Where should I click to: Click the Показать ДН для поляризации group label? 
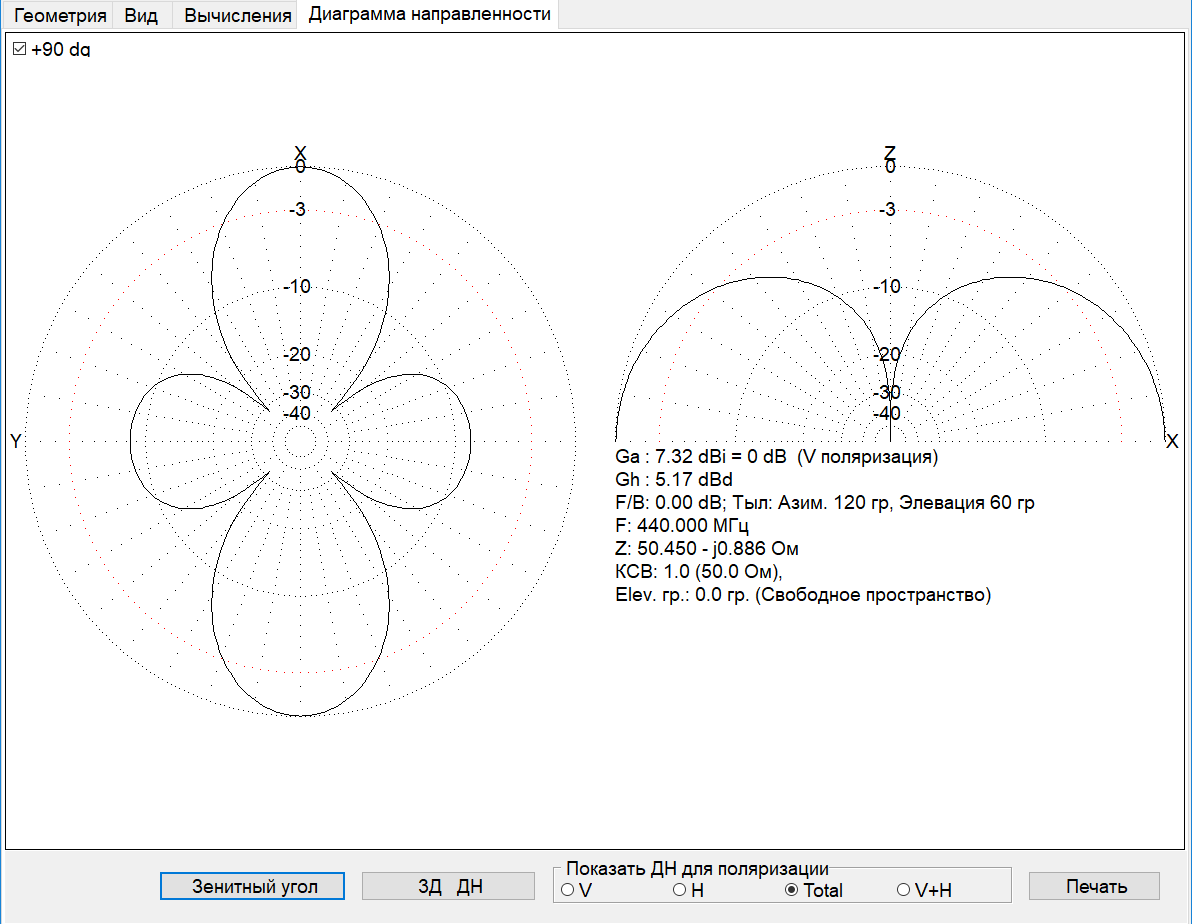pos(696,868)
